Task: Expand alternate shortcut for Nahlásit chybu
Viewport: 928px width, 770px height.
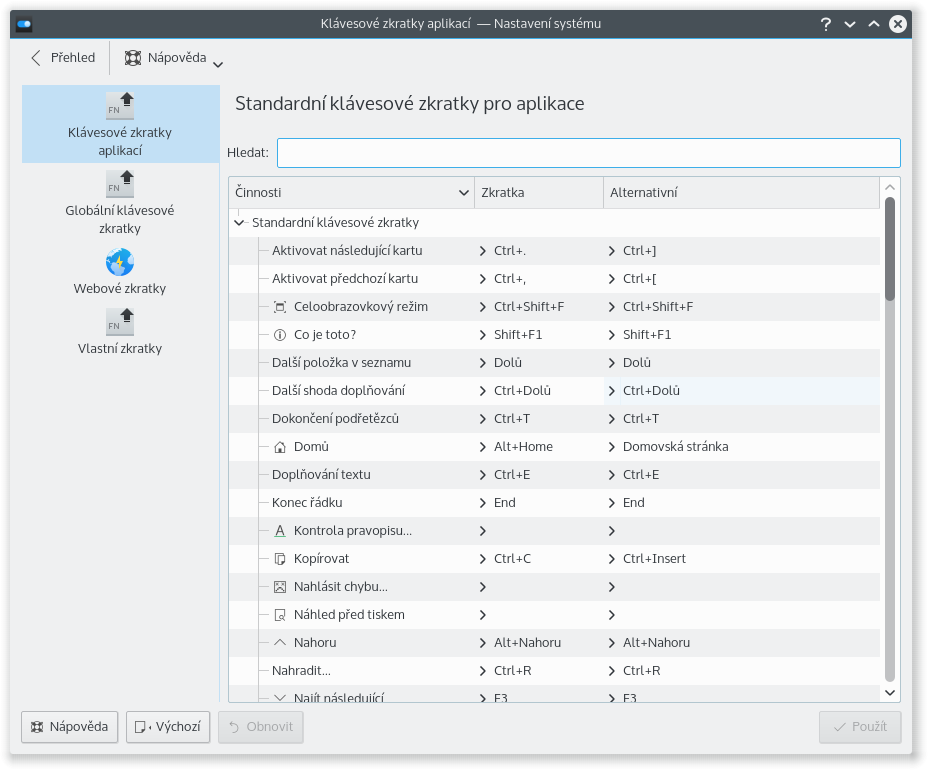Action: pyautogui.click(x=612, y=587)
